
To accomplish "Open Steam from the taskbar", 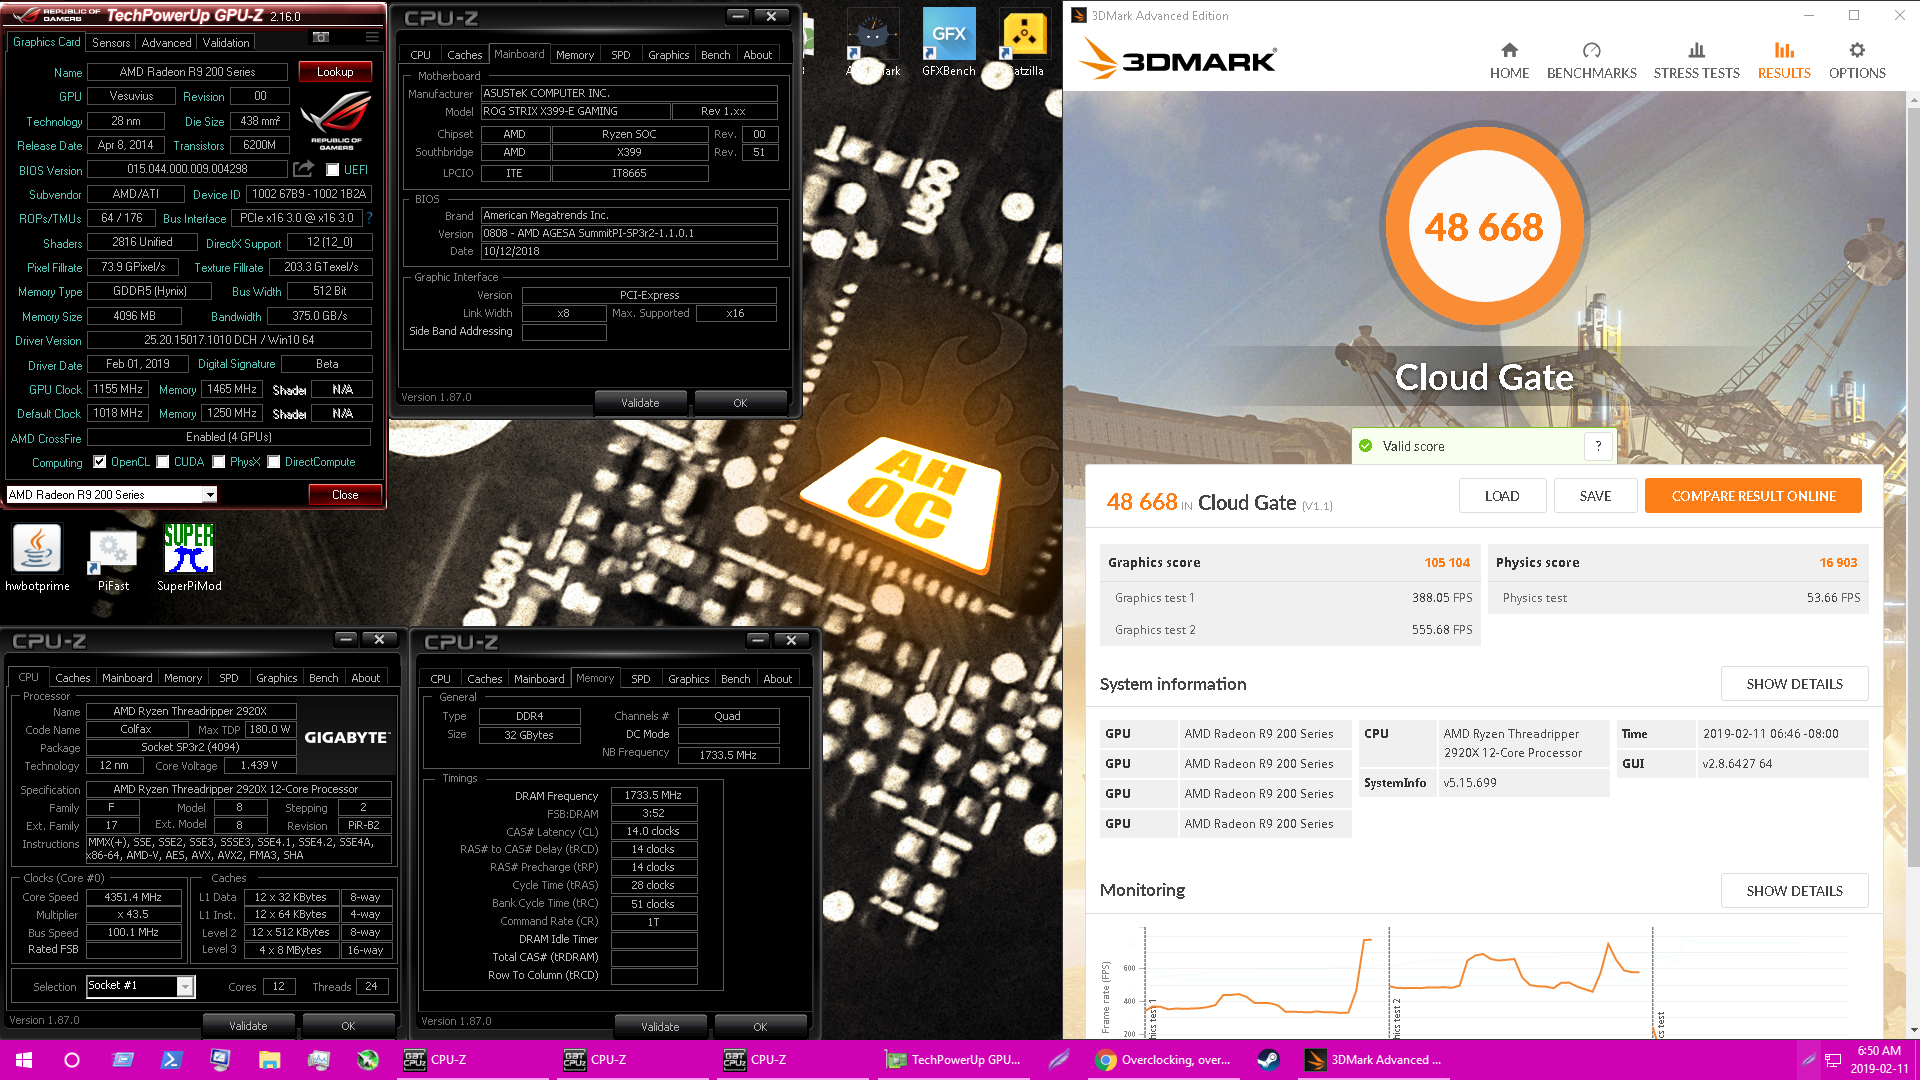I will (x=1268, y=1060).
